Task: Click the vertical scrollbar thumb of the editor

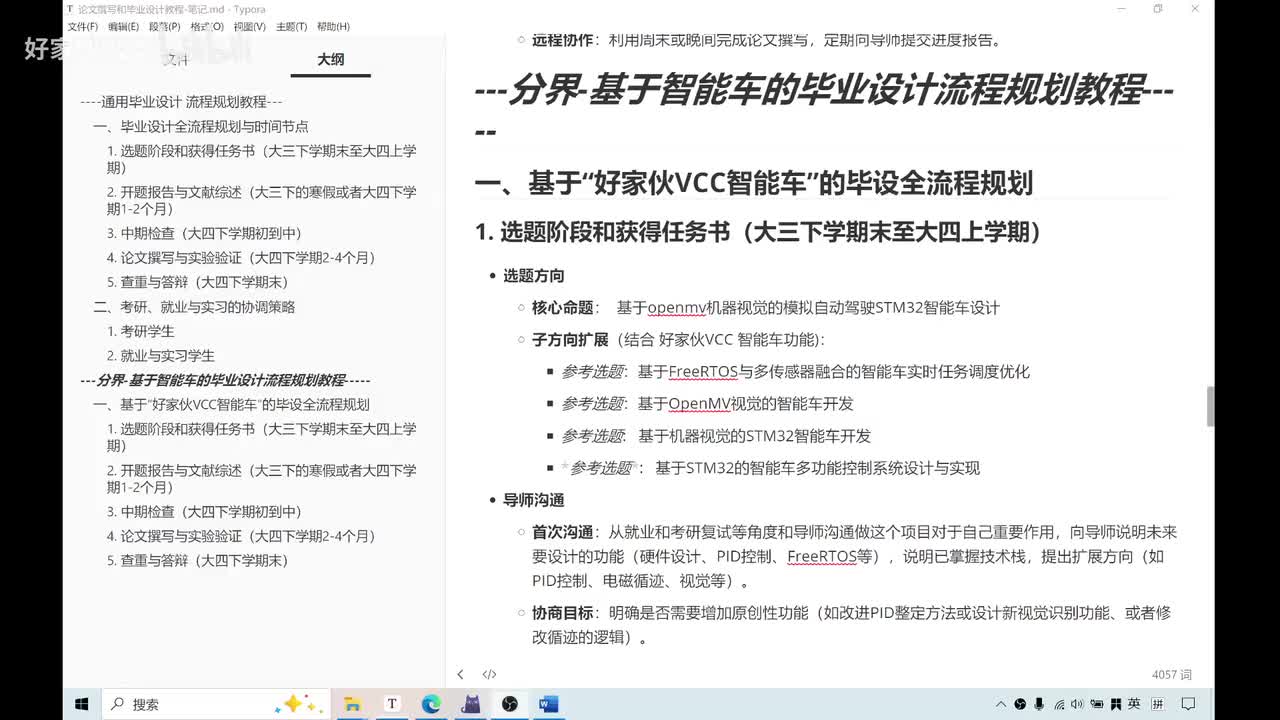Action: [1210, 406]
